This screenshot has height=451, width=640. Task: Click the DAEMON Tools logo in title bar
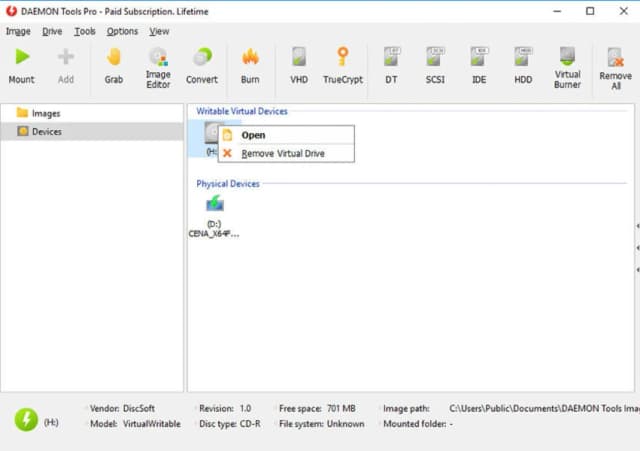[x=11, y=11]
